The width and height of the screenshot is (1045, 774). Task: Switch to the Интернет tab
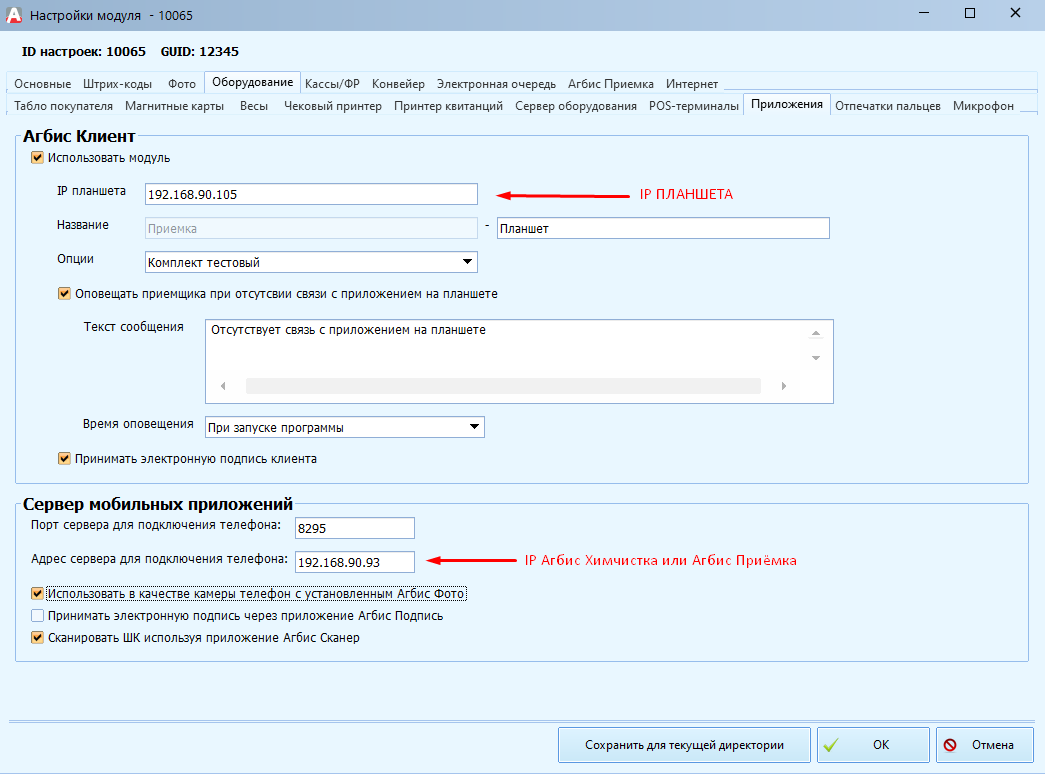click(x=692, y=84)
